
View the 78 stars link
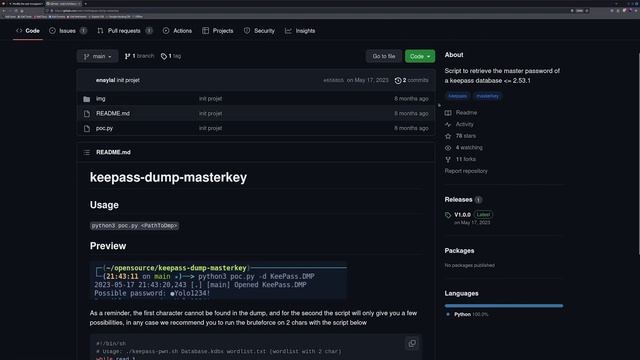point(466,136)
